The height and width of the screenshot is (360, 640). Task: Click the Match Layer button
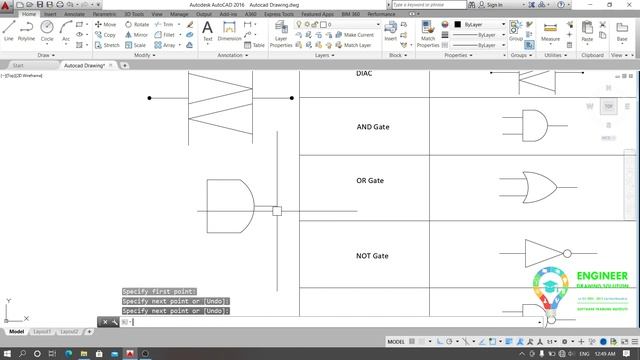[353, 45]
